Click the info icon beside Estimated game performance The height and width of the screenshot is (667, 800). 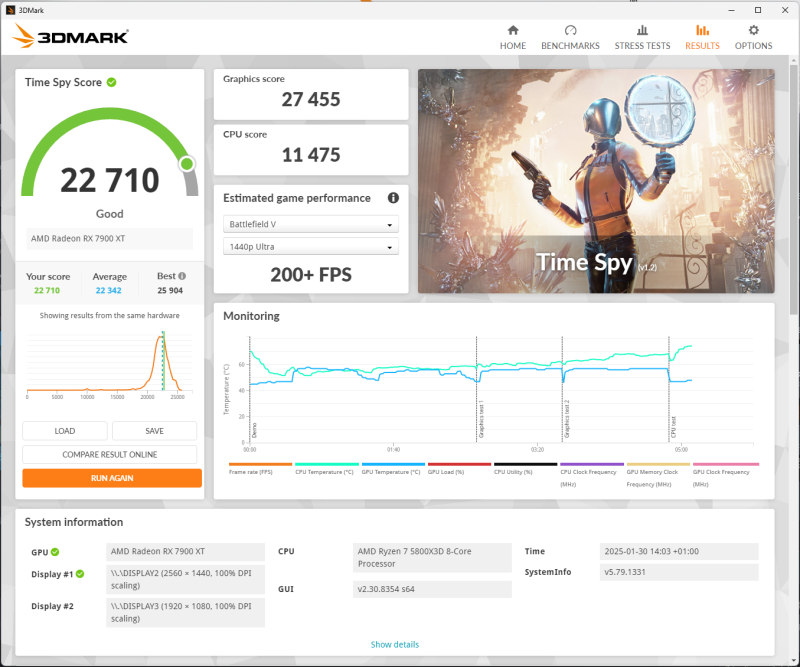point(393,198)
